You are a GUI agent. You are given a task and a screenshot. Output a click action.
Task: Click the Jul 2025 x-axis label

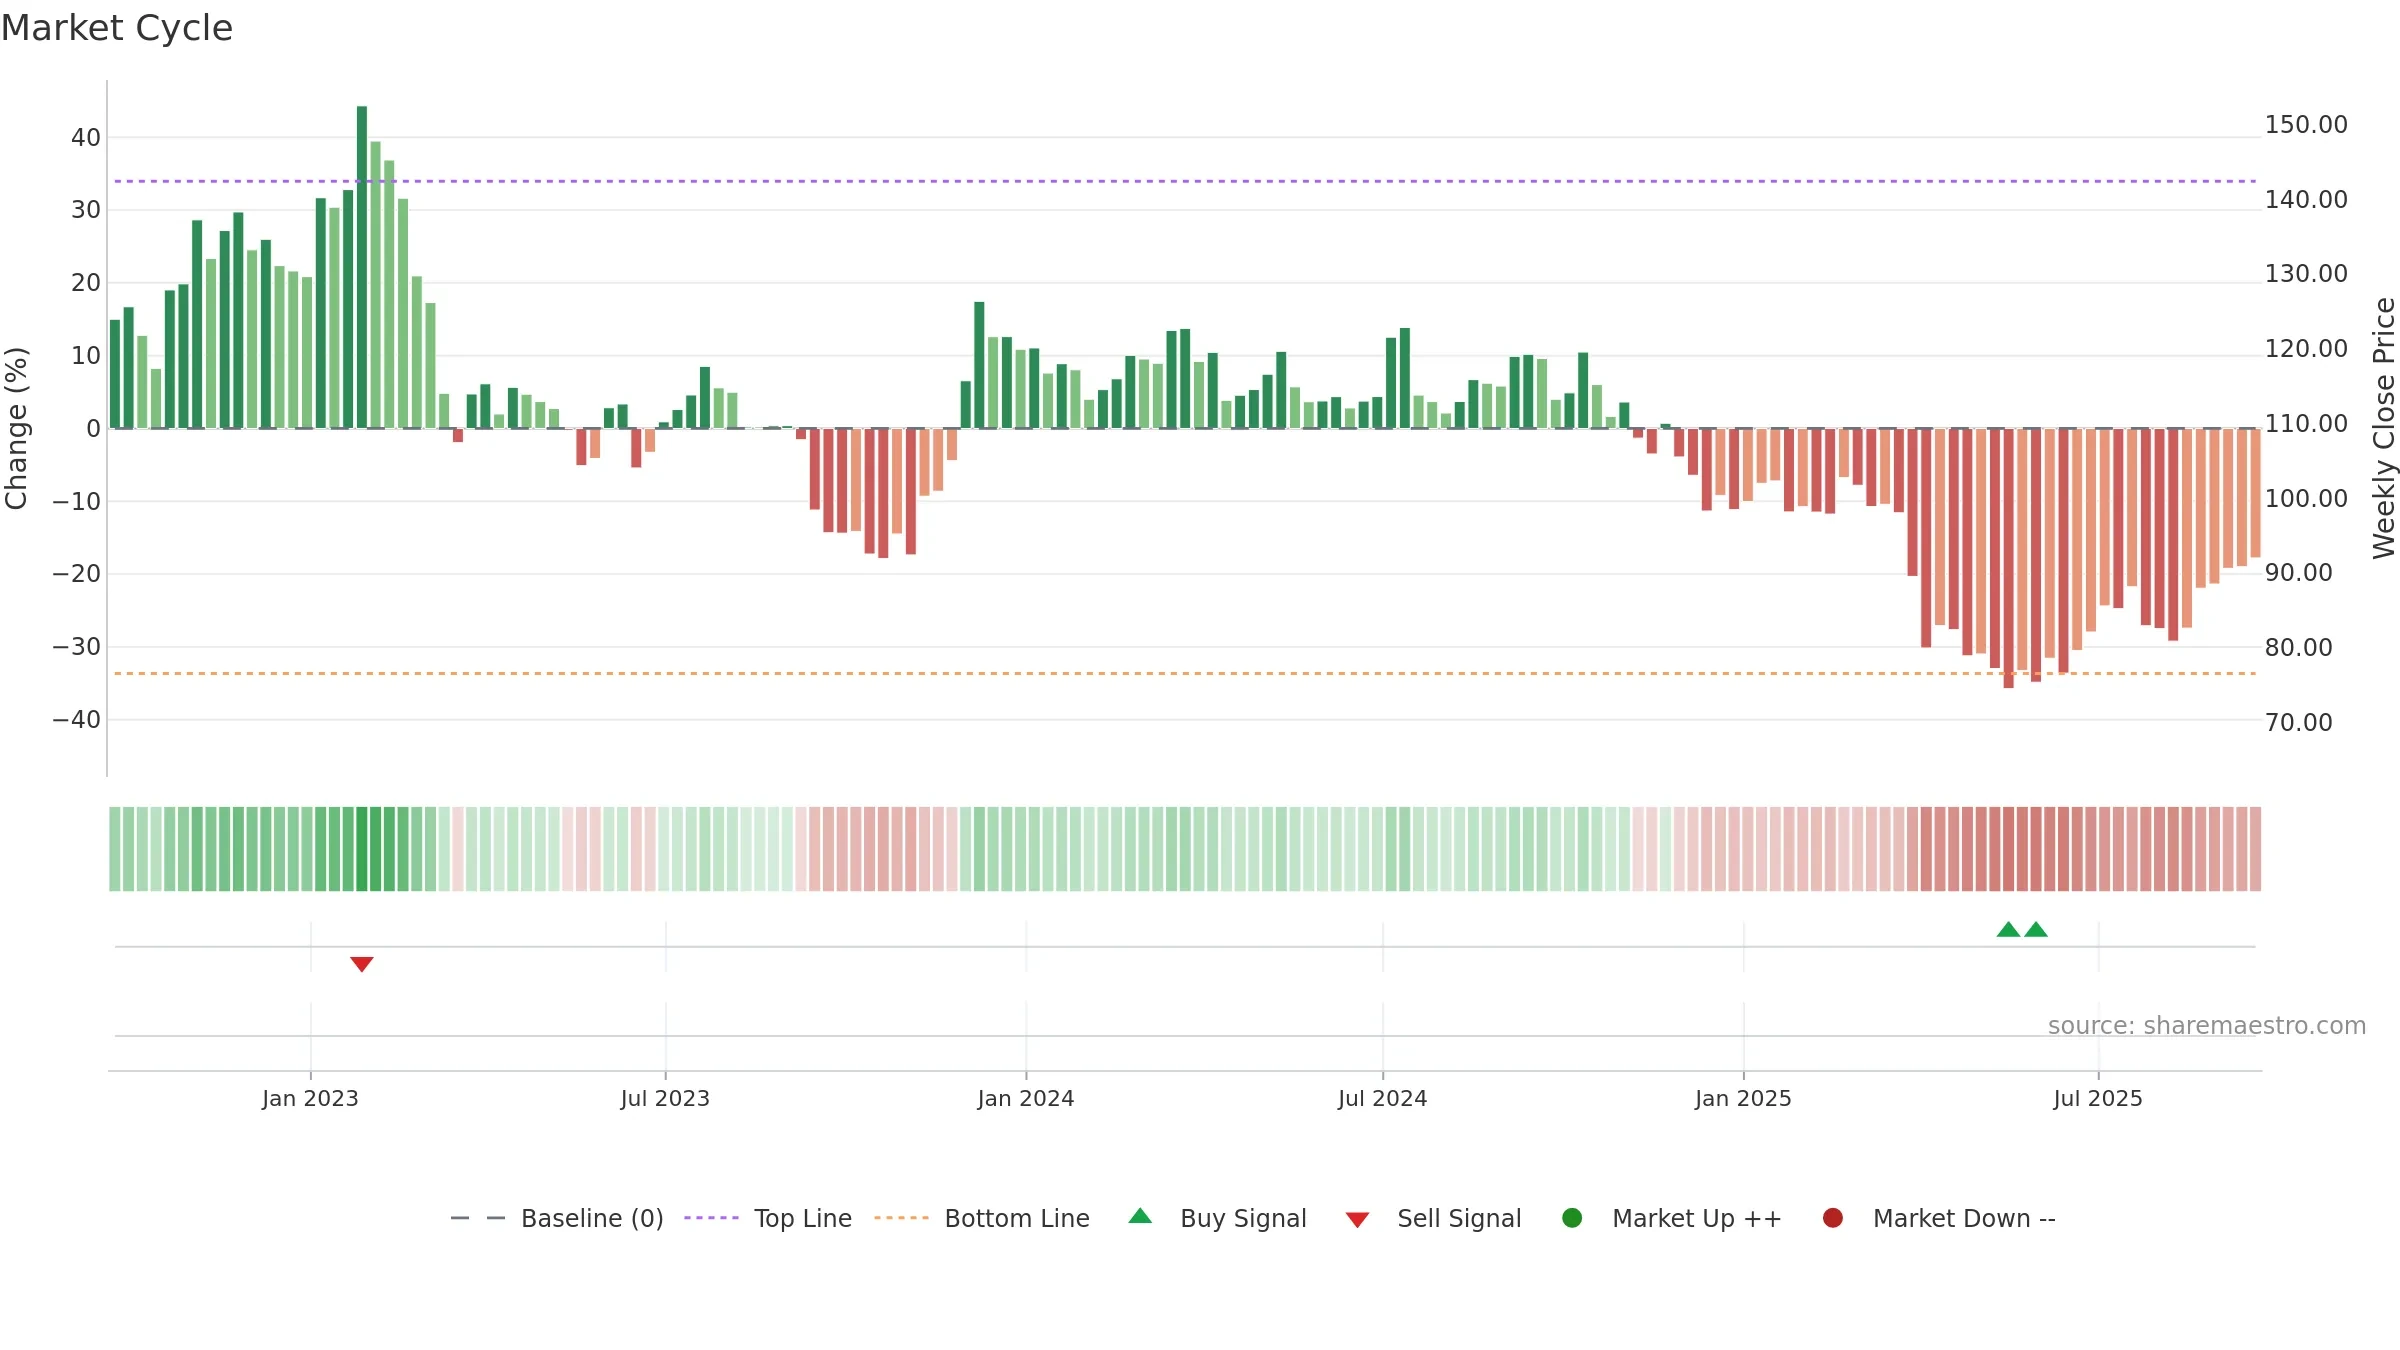tap(2098, 1098)
